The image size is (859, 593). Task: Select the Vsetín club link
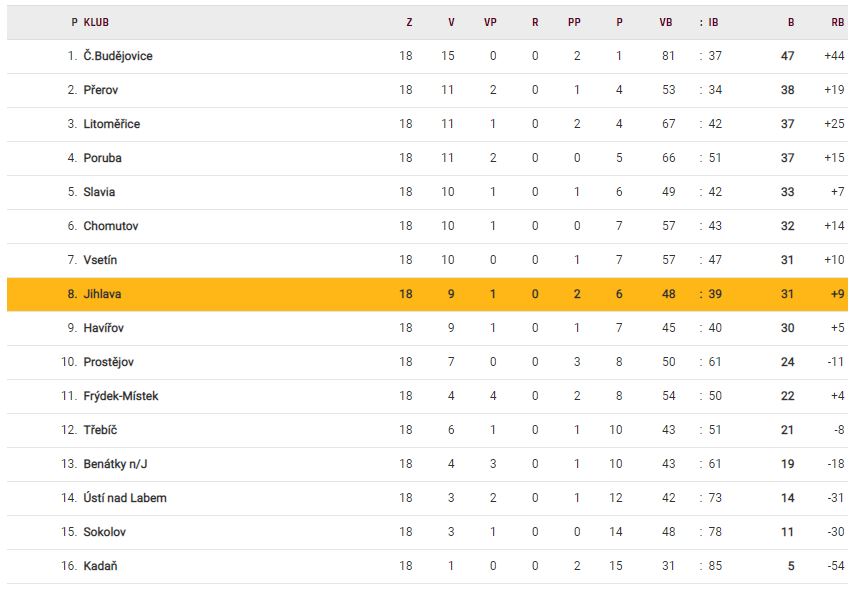(100, 260)
